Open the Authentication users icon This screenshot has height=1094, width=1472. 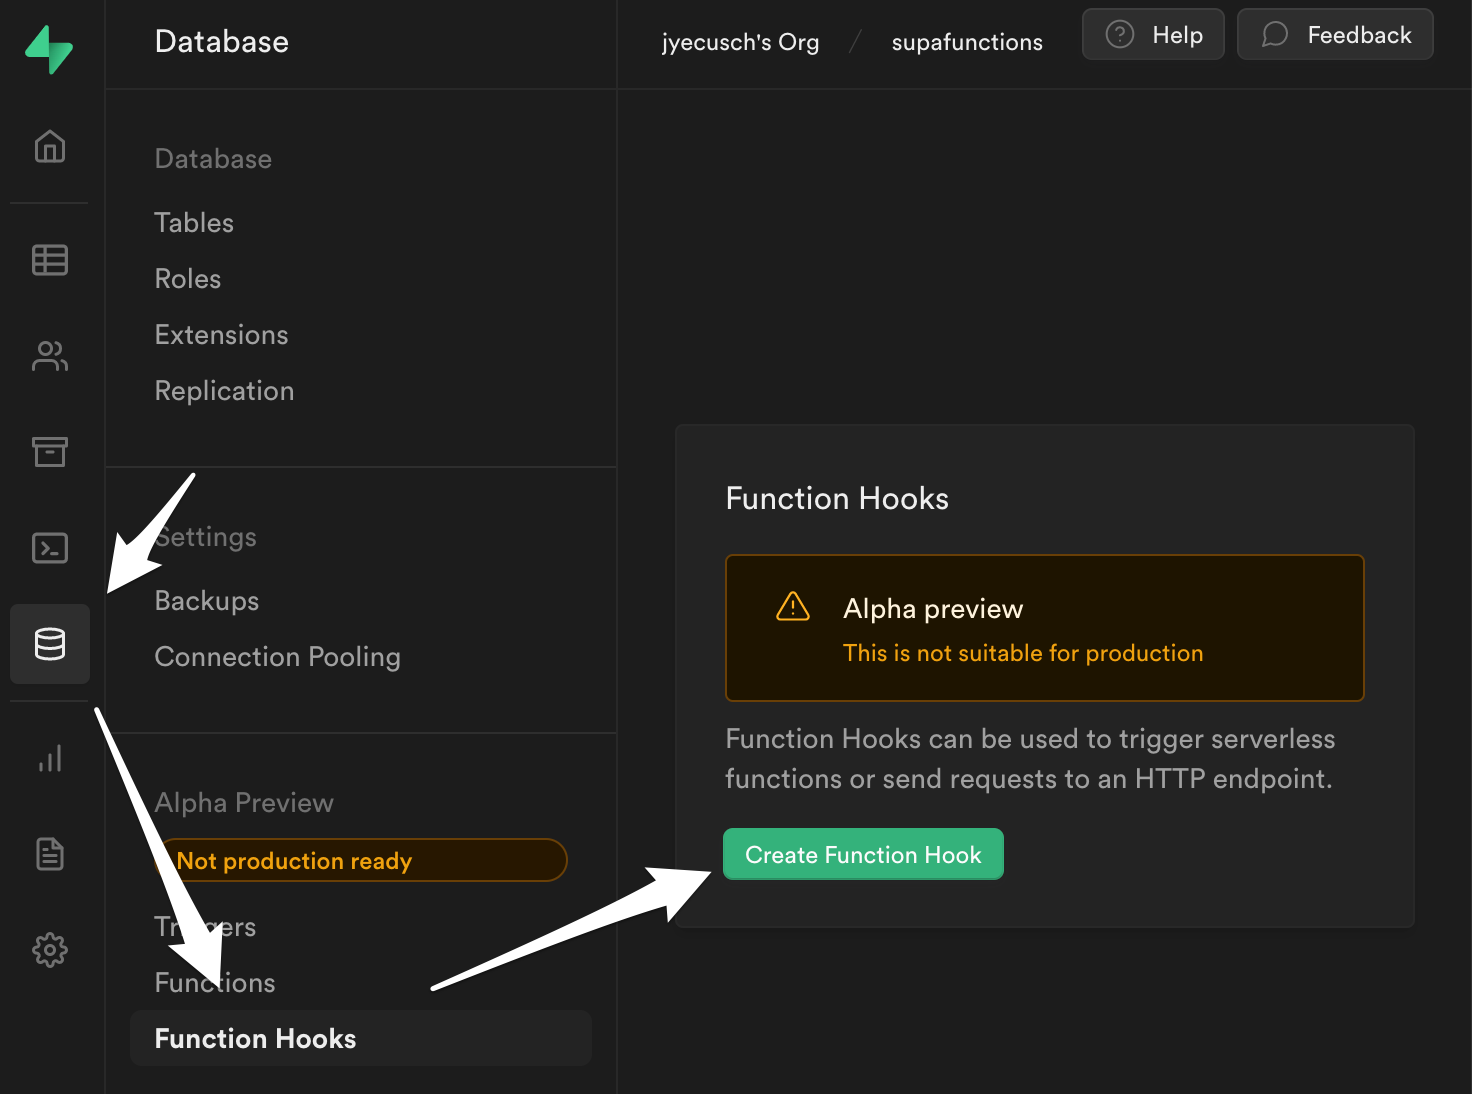click(x=49, y=355)
